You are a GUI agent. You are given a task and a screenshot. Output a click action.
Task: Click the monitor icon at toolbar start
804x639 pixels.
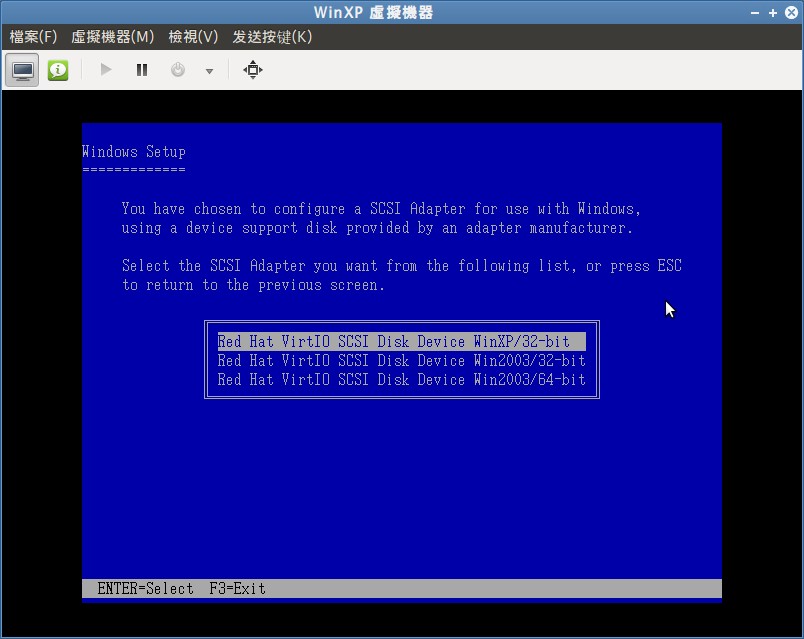tap(21, 70)
